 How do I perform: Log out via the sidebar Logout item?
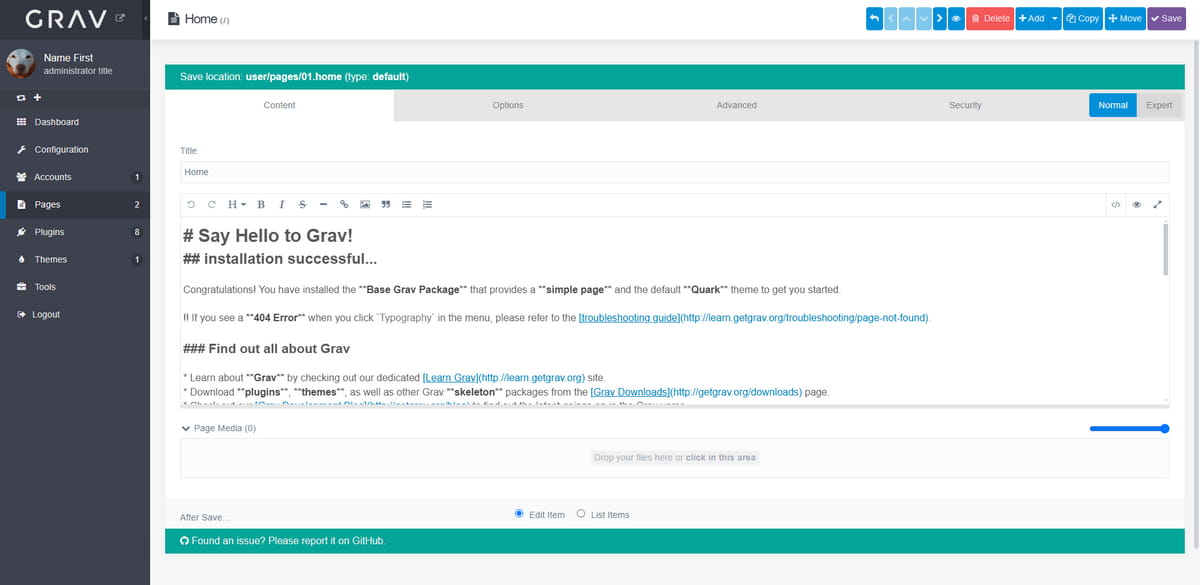coord(75,315)
